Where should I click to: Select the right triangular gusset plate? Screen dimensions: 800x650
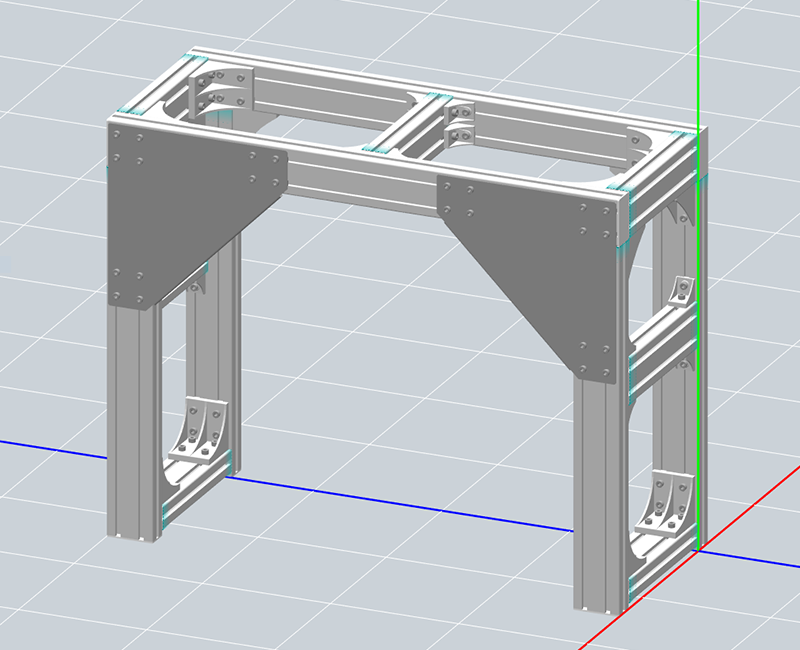(540, 250)
